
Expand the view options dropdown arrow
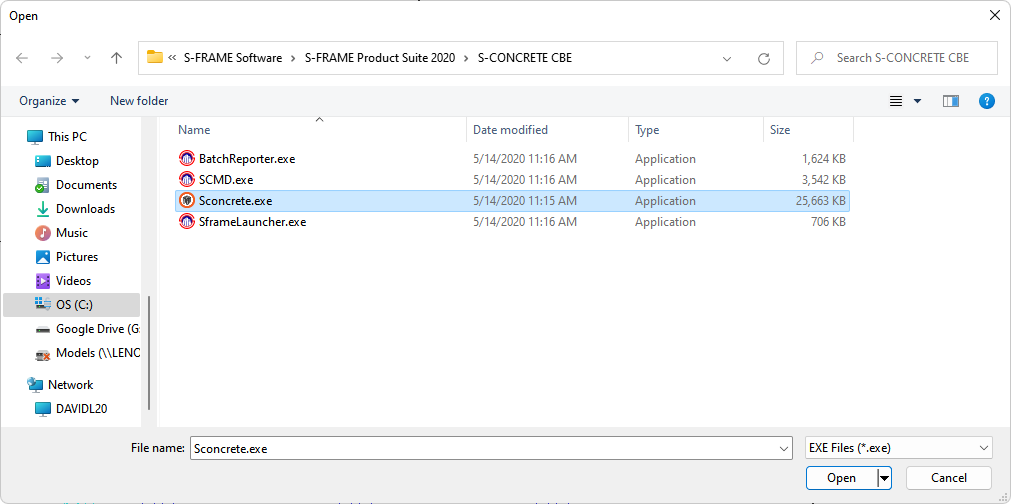click(917, 101)
